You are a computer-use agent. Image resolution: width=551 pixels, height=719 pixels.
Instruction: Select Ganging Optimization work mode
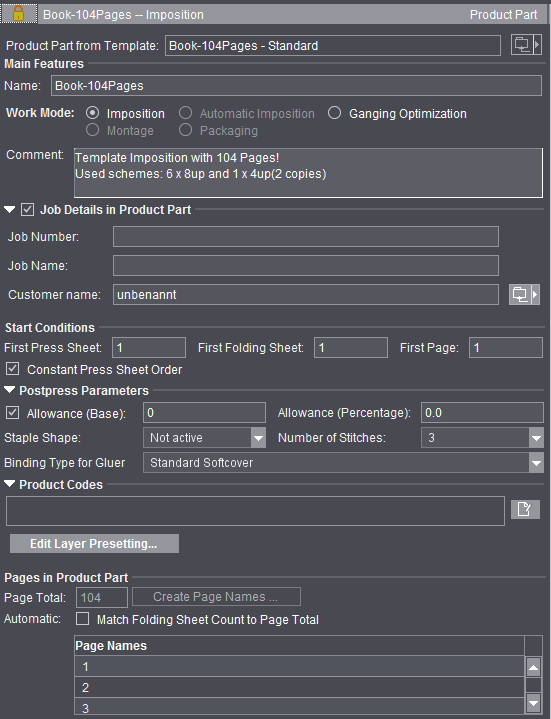pos(335,113)
